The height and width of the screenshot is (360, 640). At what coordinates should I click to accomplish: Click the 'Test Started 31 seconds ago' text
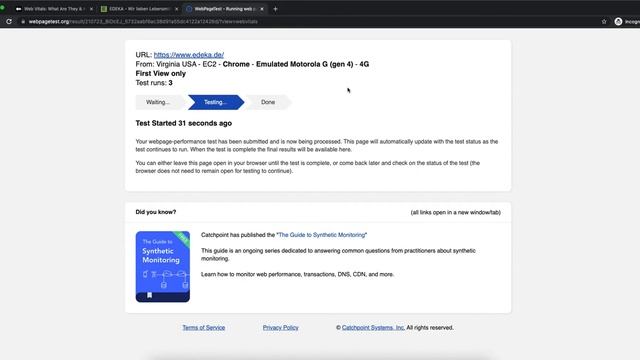(184, 123)
